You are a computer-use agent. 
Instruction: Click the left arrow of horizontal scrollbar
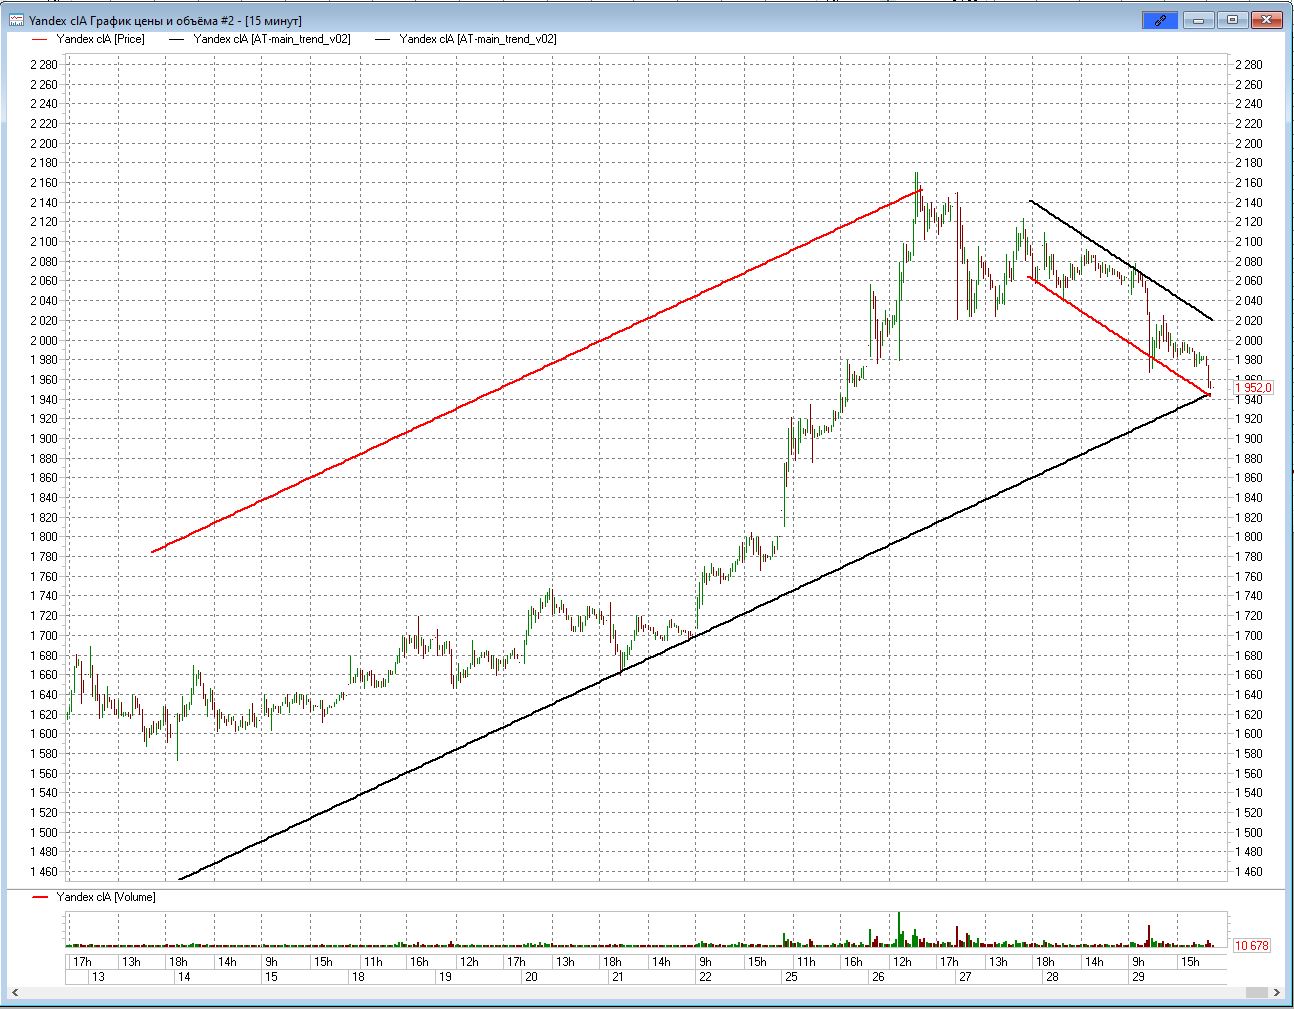(x=17, y=992)
